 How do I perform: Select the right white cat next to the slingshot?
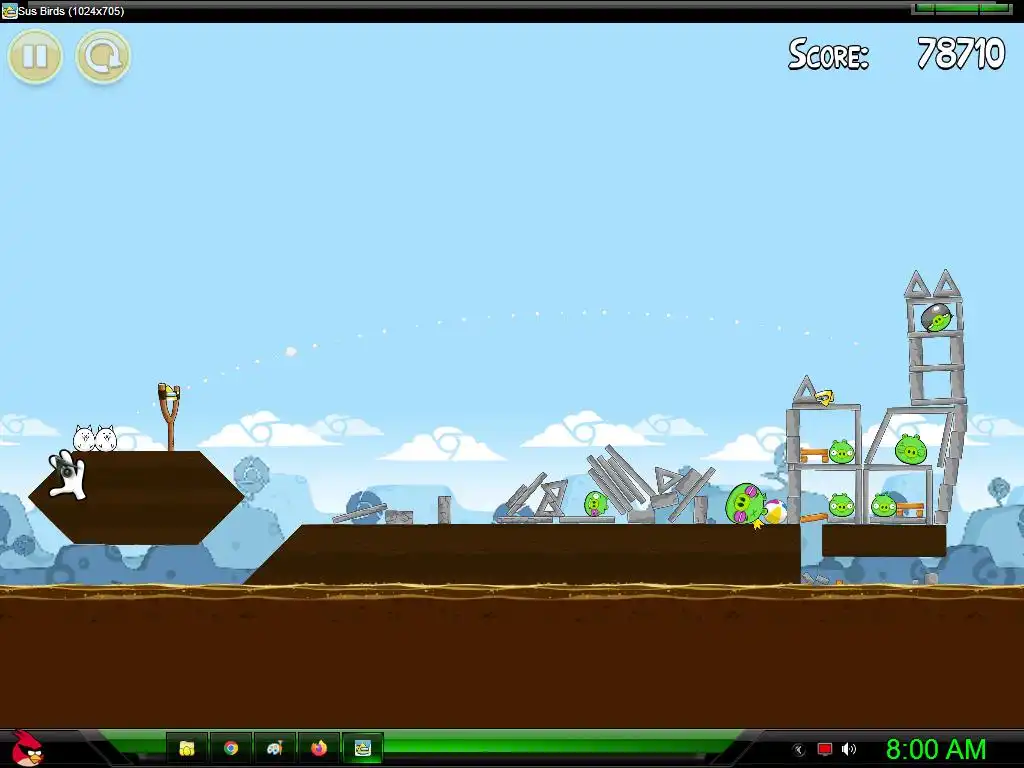(106, 438)
